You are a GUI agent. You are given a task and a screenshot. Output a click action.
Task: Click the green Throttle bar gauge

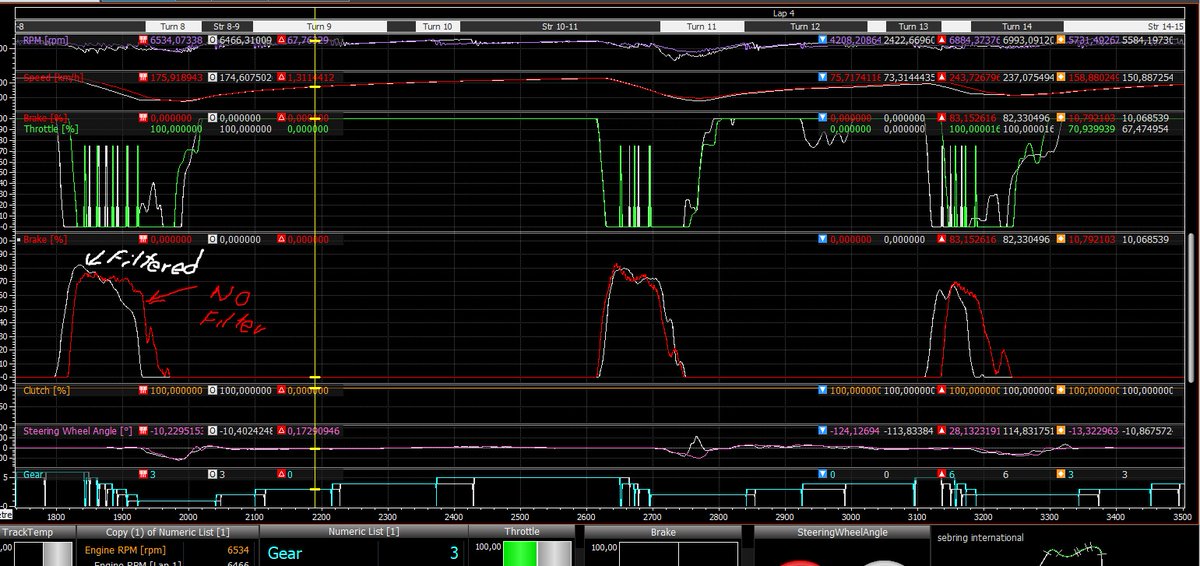520,553
